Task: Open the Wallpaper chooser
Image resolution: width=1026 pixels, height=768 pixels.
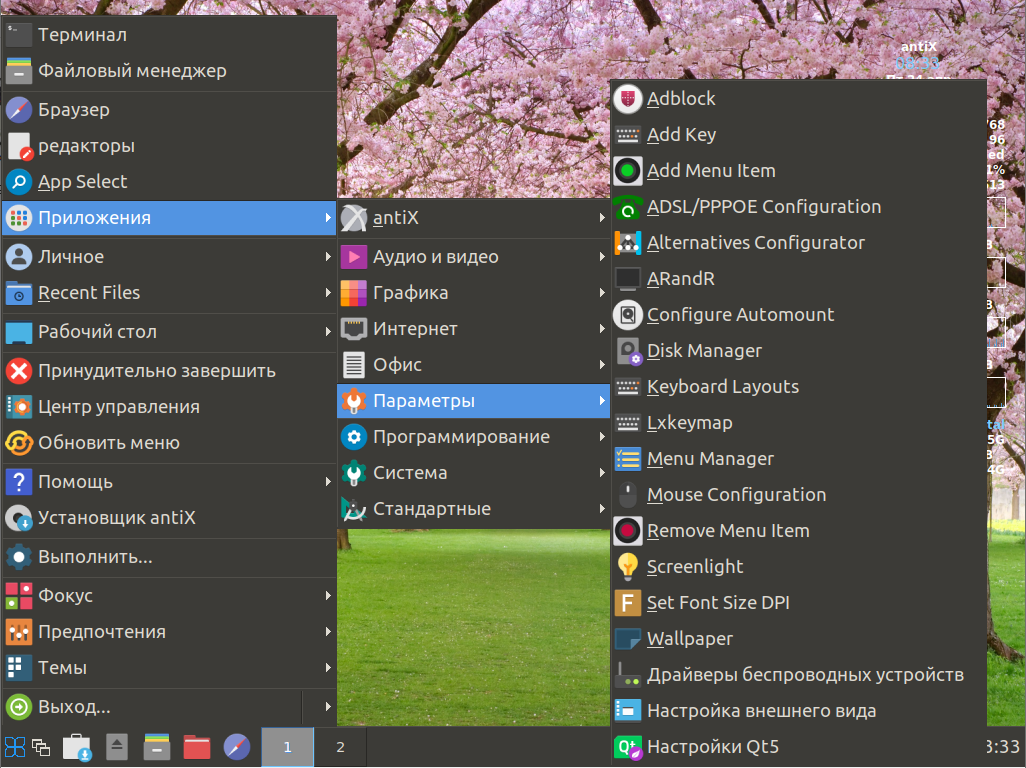Action: tap(798, 638)
